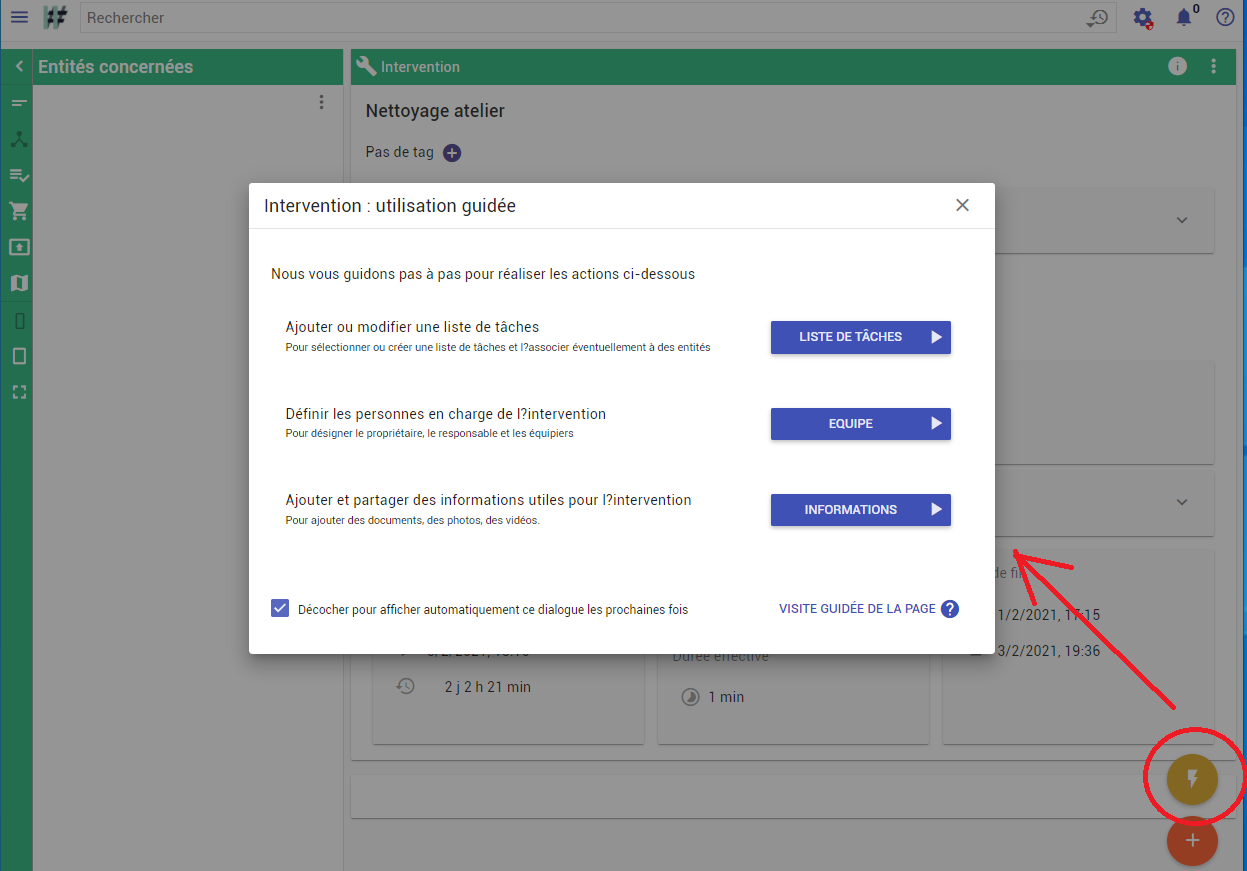The height and width of the screenshot is (871, 1247).
Task: Select the notes lines sidebar icon
Action: [x=19, y=103]
